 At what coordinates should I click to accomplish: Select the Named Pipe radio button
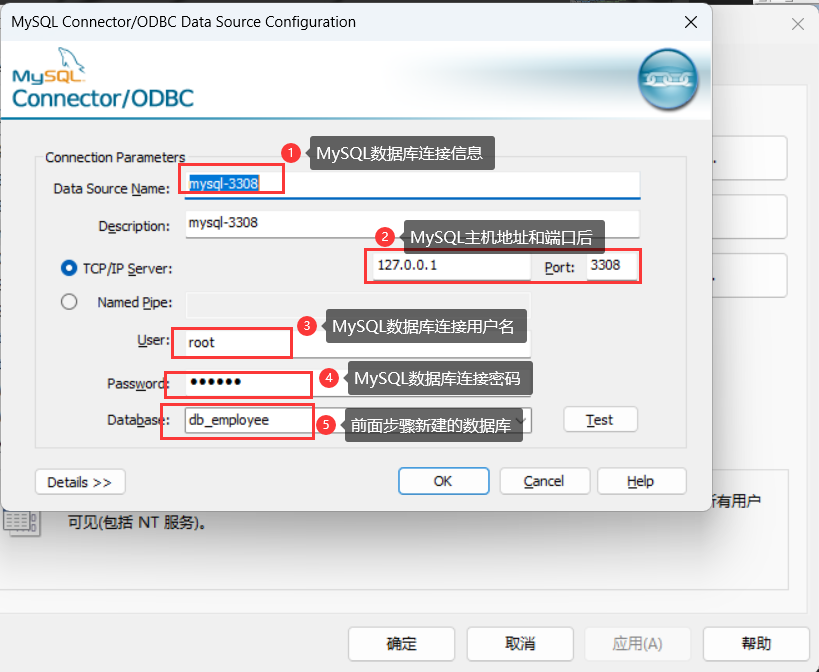pos(69,302)
